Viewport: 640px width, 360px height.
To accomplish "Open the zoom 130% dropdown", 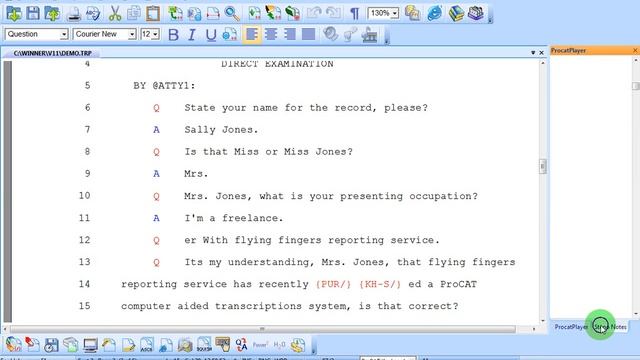I will 395,13.
